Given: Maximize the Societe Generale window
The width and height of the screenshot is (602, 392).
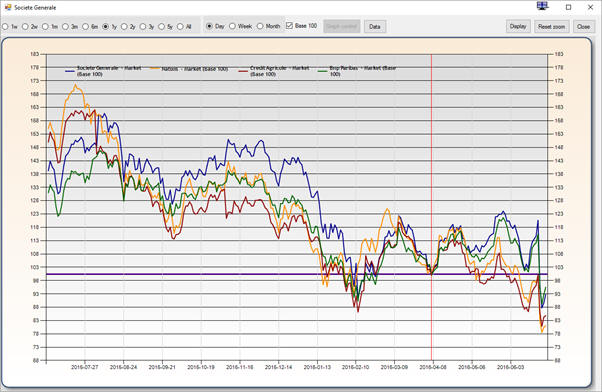Looking at the screenshot, I should click(569, 7).
